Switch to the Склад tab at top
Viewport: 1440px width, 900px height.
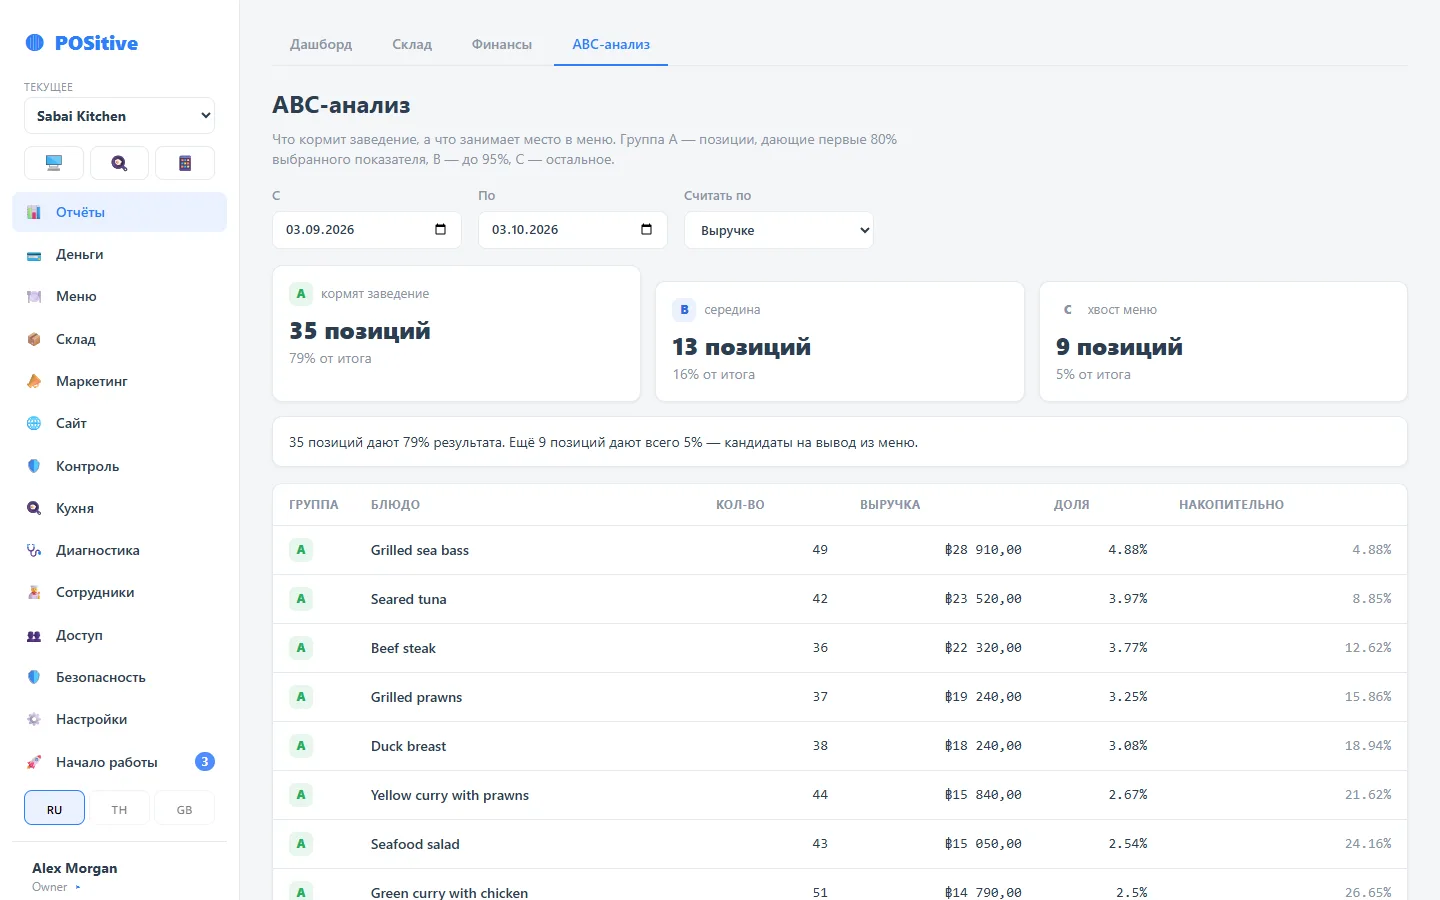tap(412, 44)
